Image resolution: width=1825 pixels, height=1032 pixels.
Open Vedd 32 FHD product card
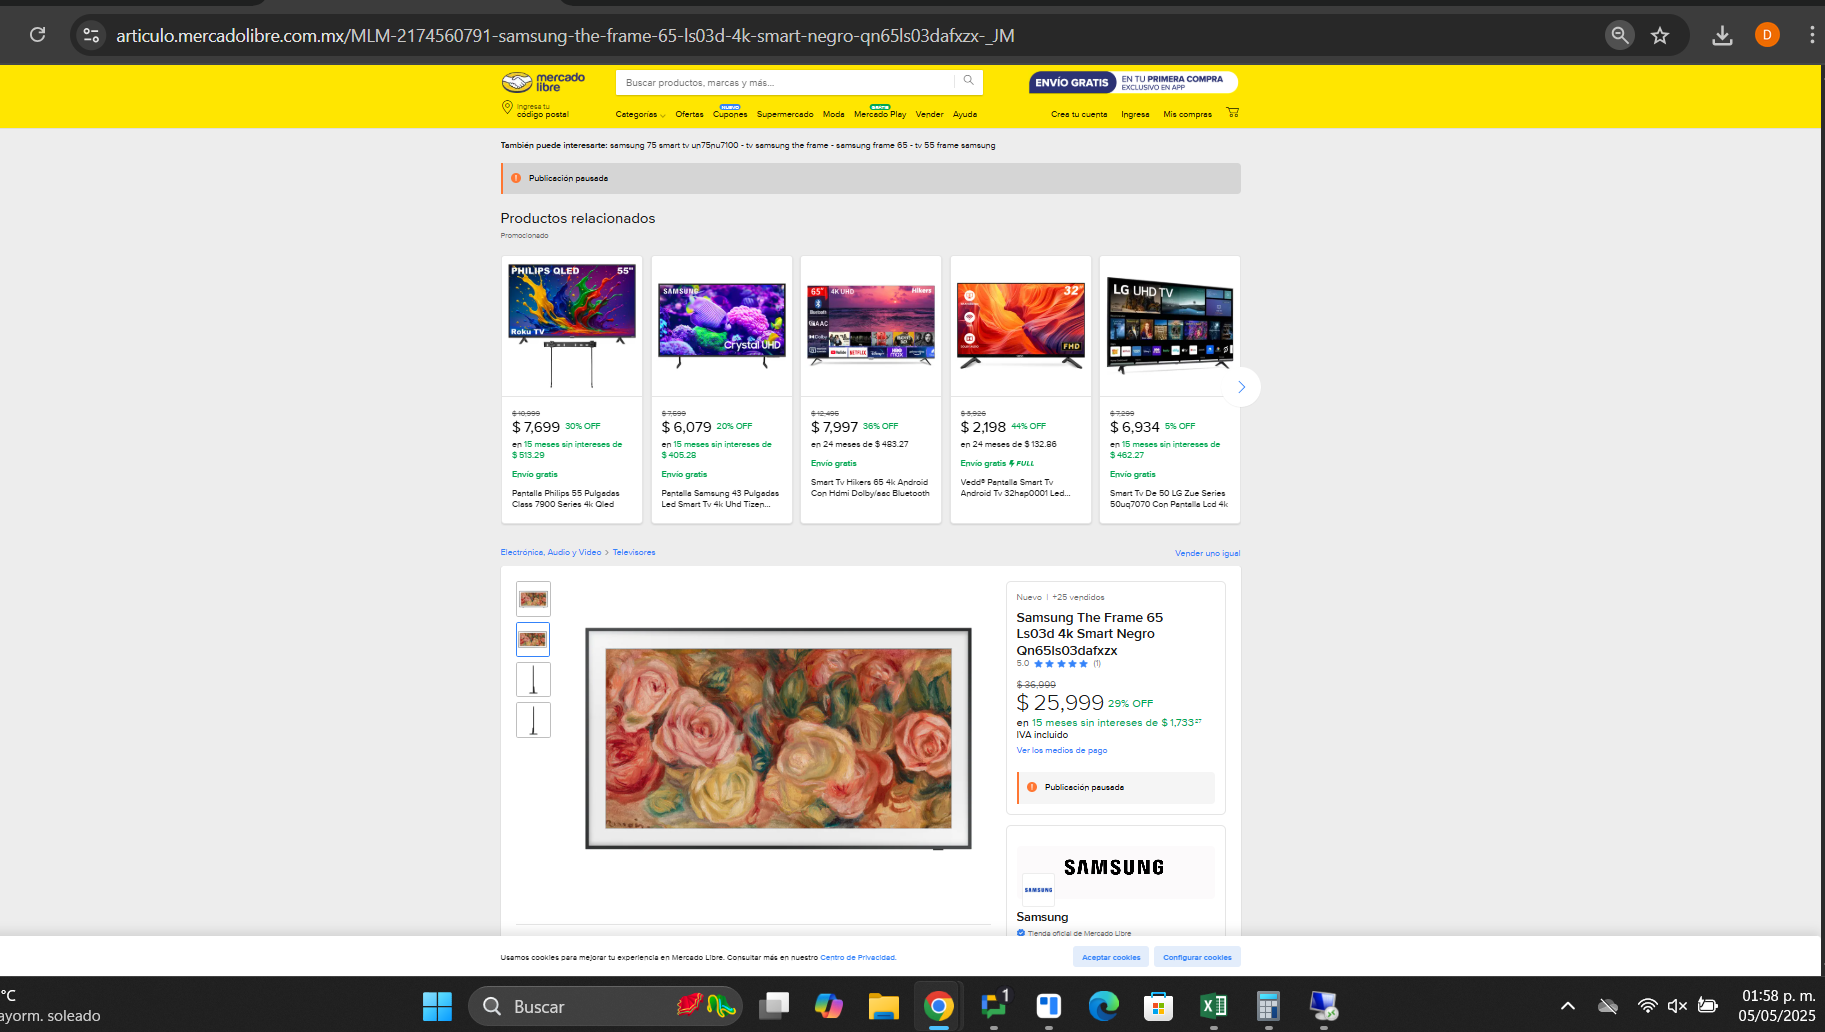(x=1021, y=389)
